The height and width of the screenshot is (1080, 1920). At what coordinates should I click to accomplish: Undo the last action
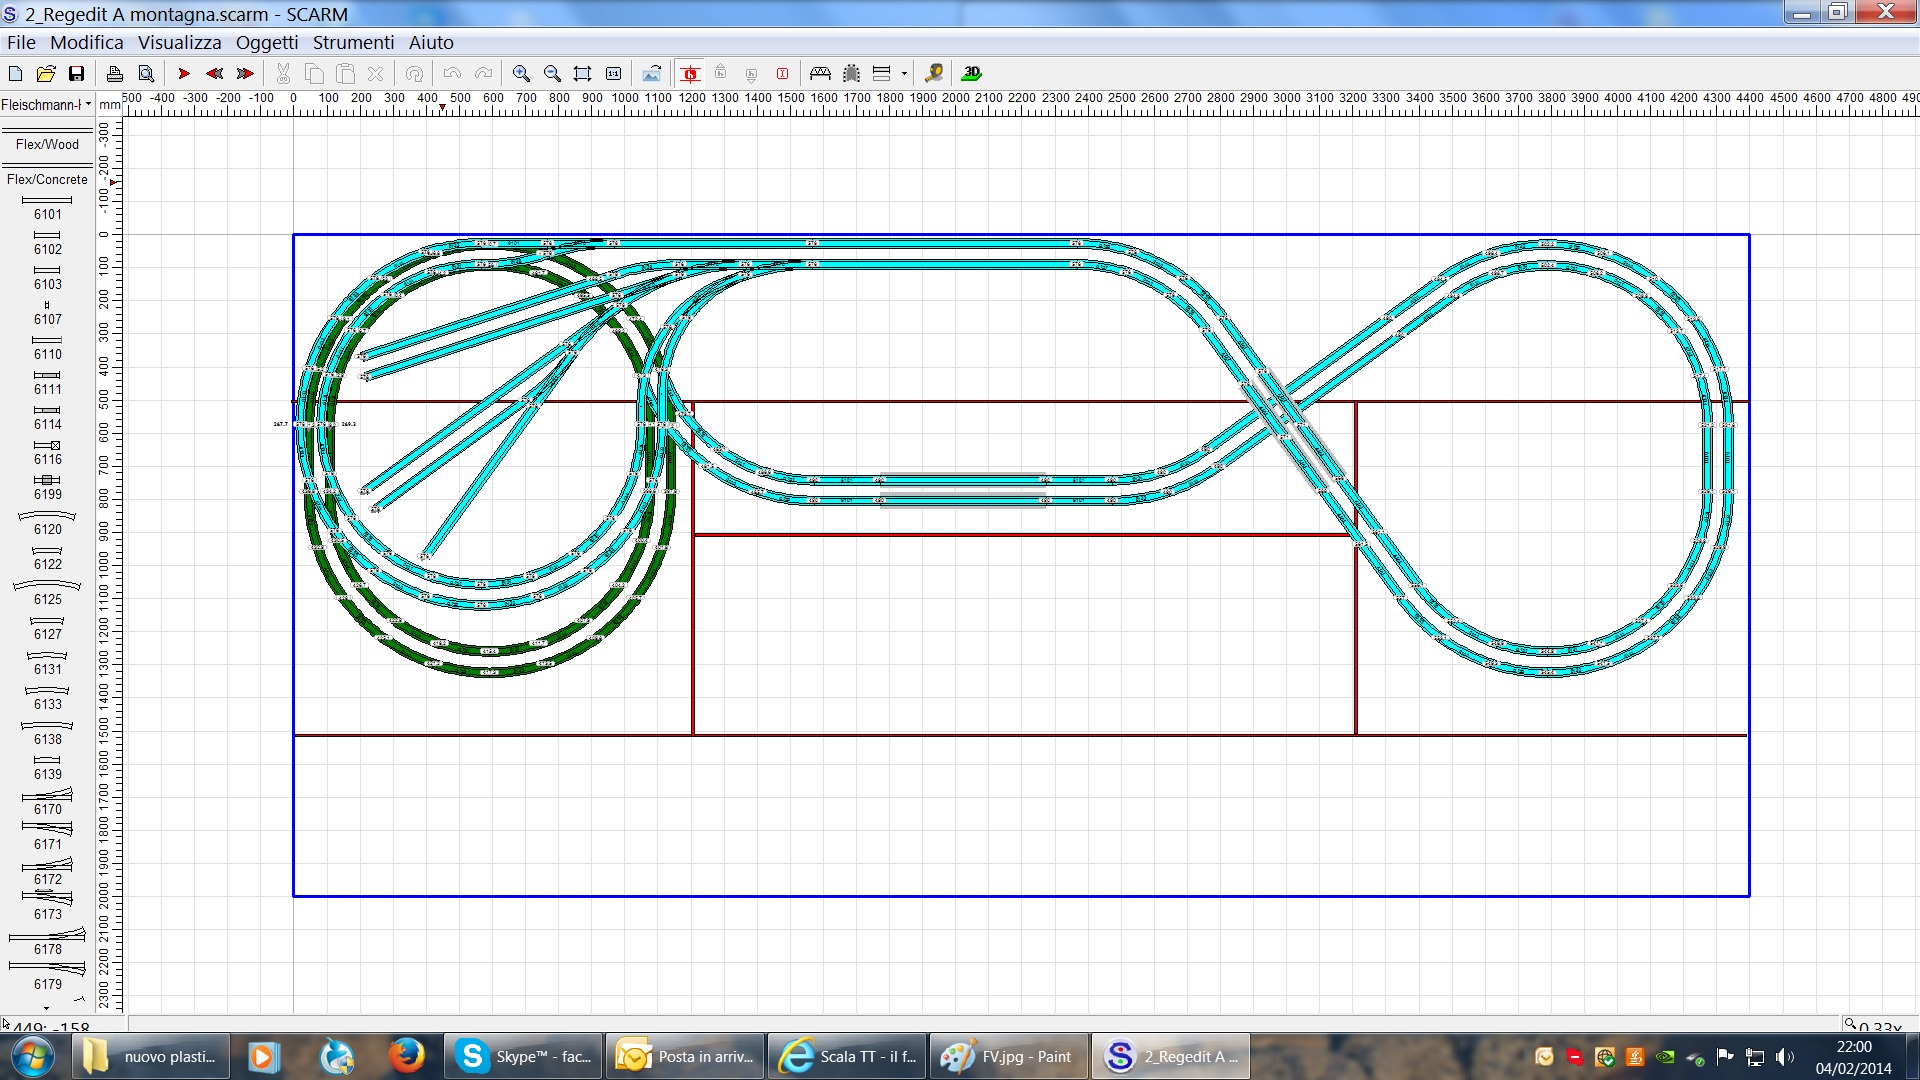point(452,74)
